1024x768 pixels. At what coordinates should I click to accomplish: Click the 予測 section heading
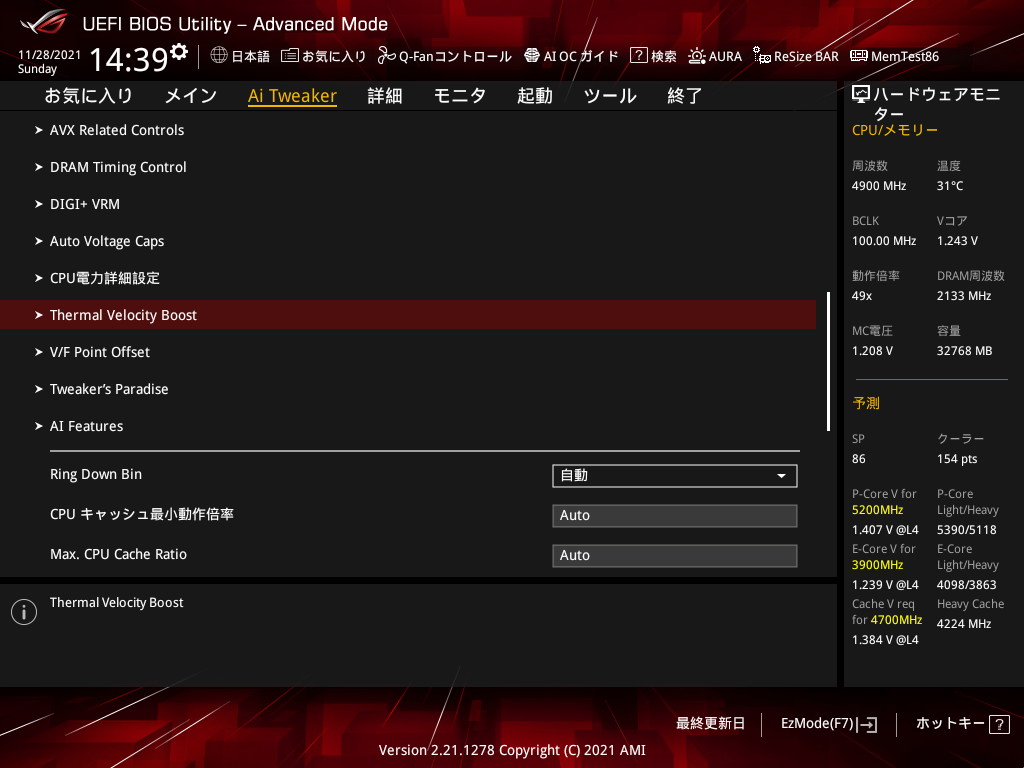[866, 403]
